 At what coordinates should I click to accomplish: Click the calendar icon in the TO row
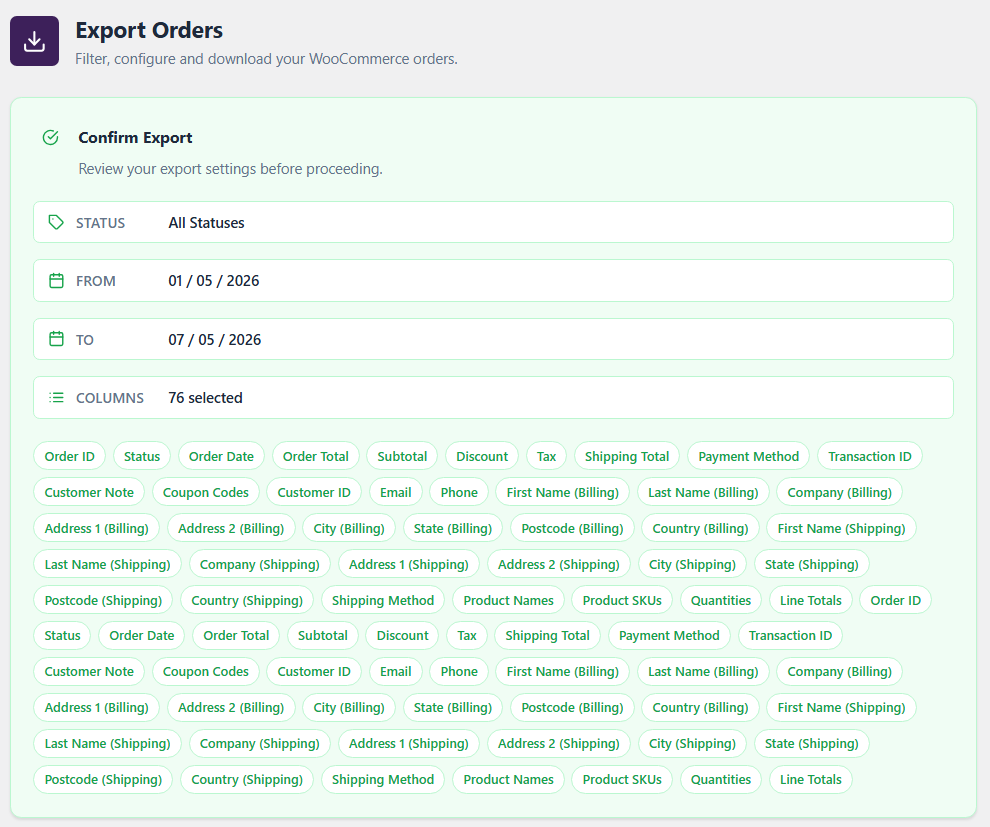[x=56, y=339]
